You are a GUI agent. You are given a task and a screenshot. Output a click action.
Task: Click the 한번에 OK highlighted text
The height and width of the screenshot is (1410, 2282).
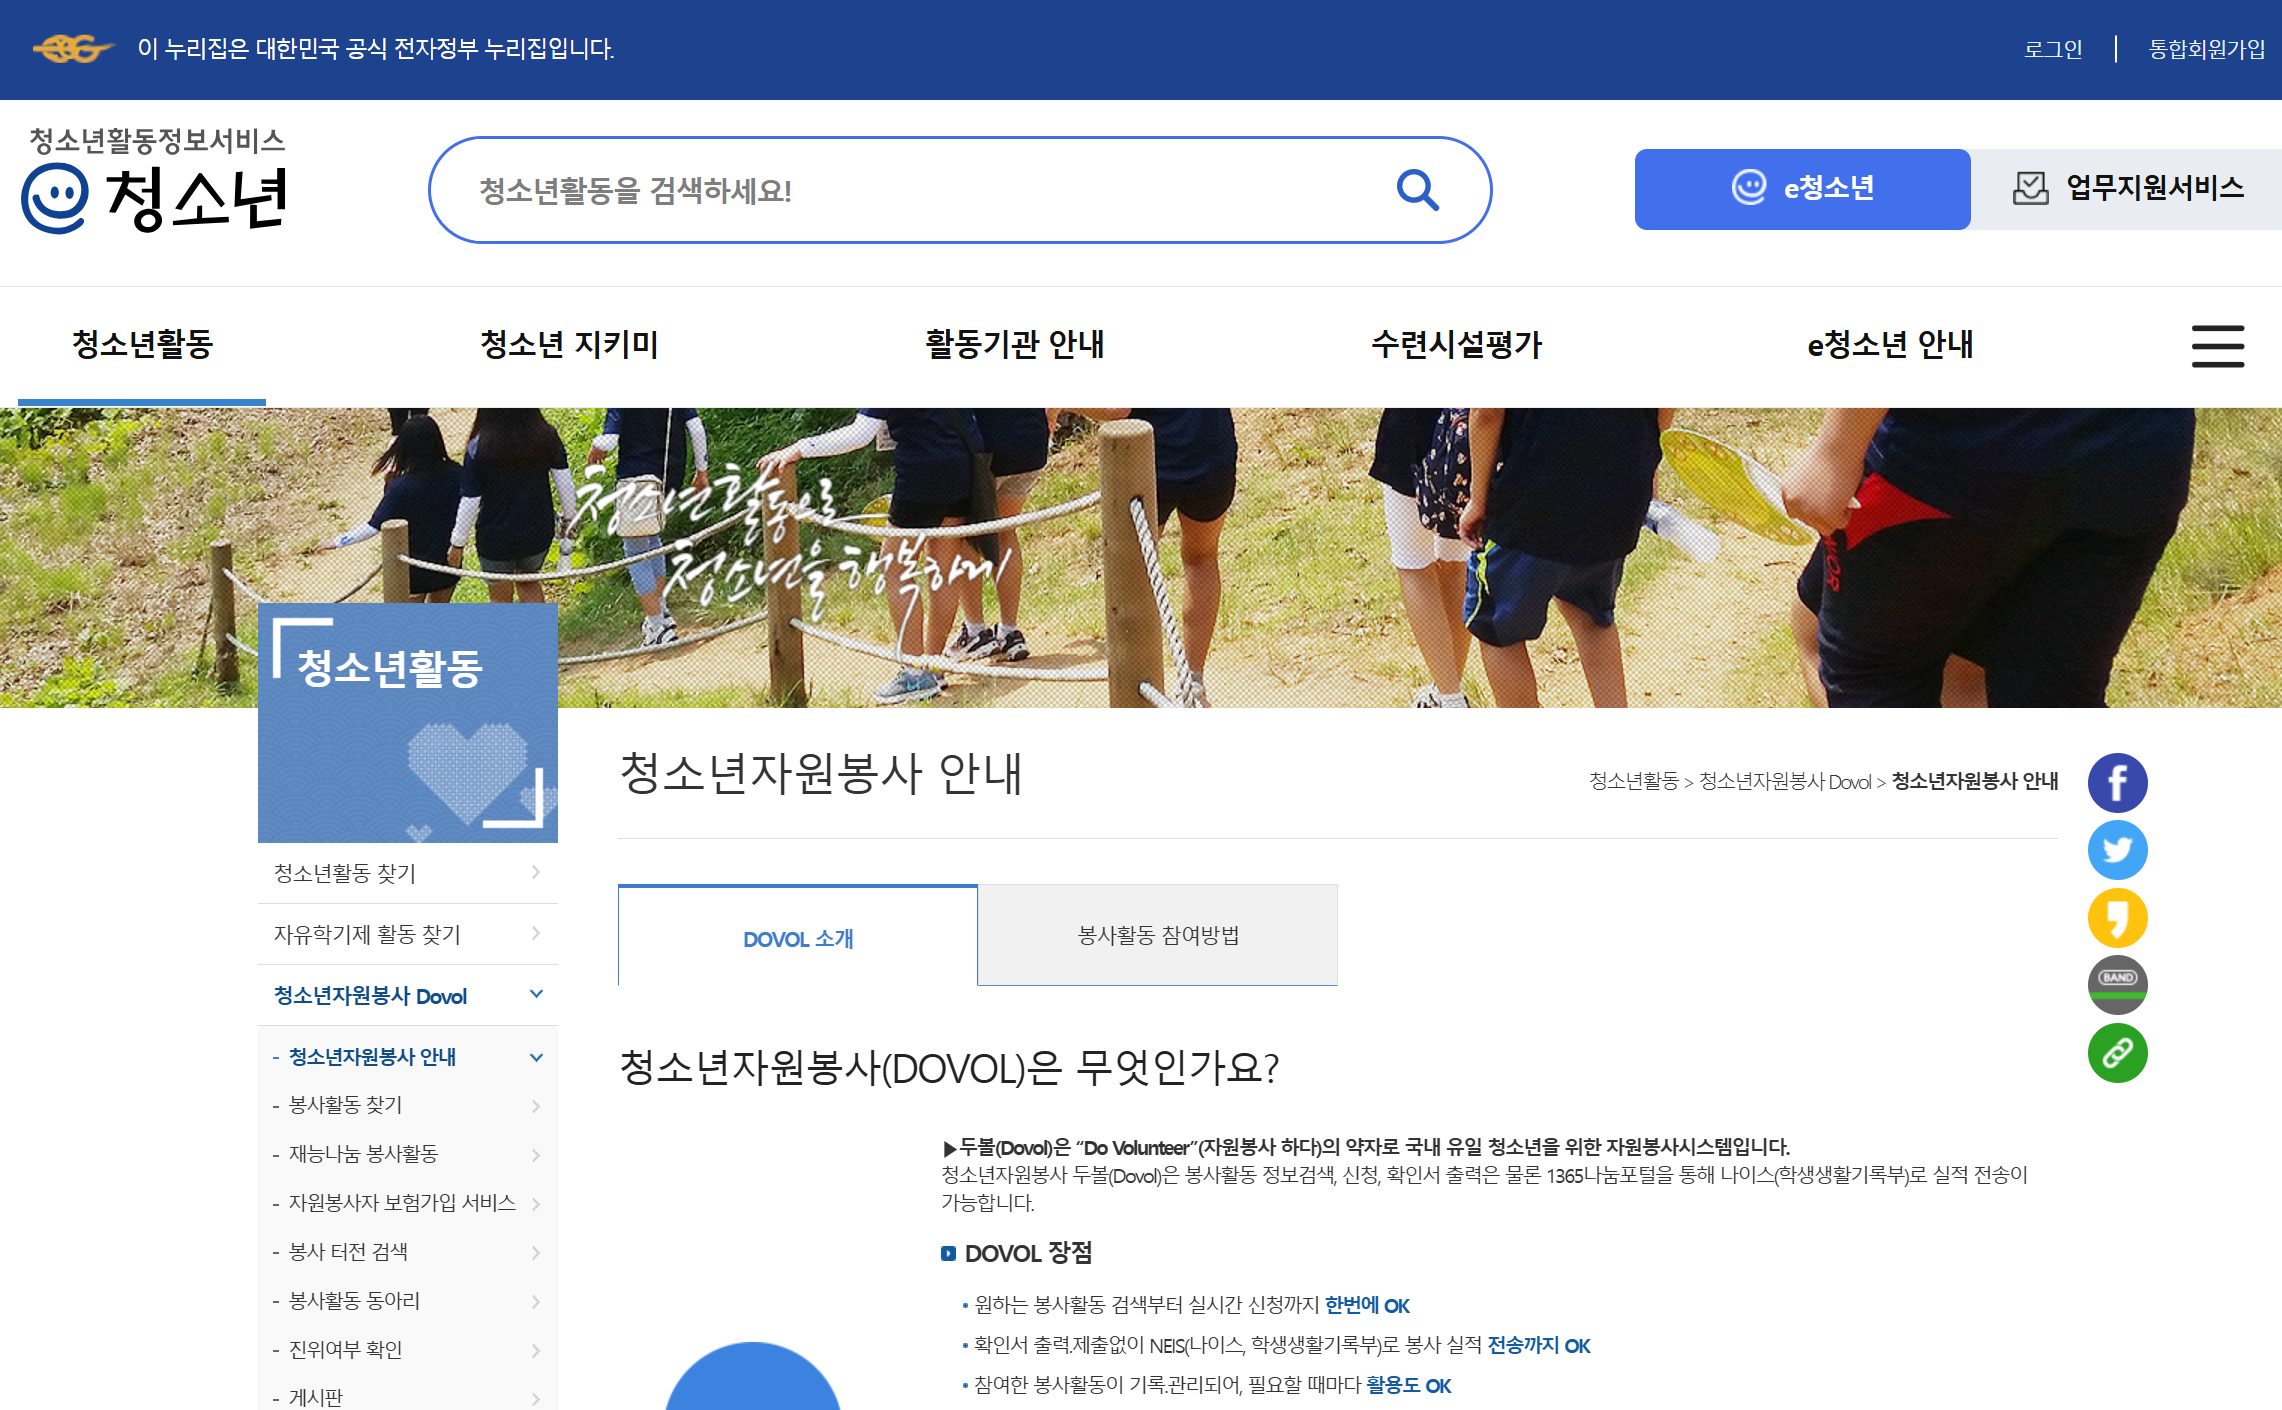point(1367,1305)
